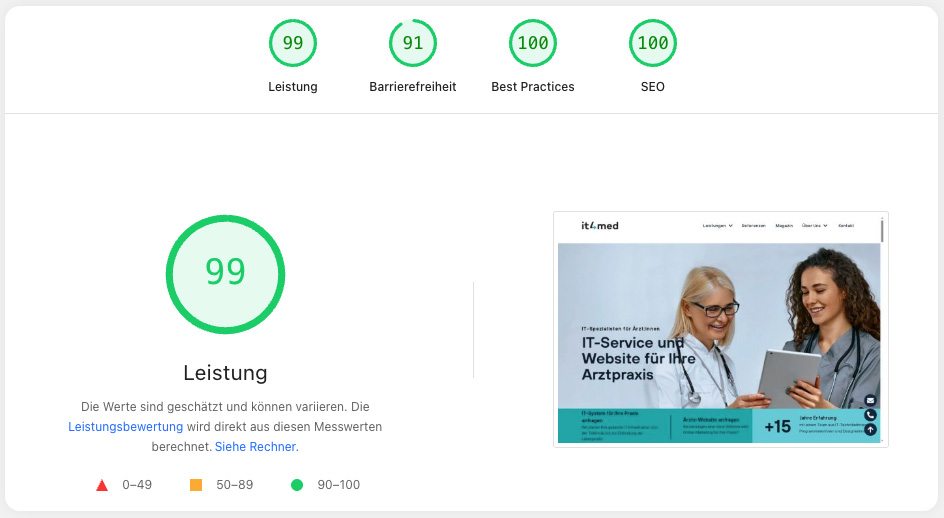Image resolution: width=944 pixels, height=518 pixels.
Task: Open the Leistungsbewertung link
Action: (x=125, y=426)
